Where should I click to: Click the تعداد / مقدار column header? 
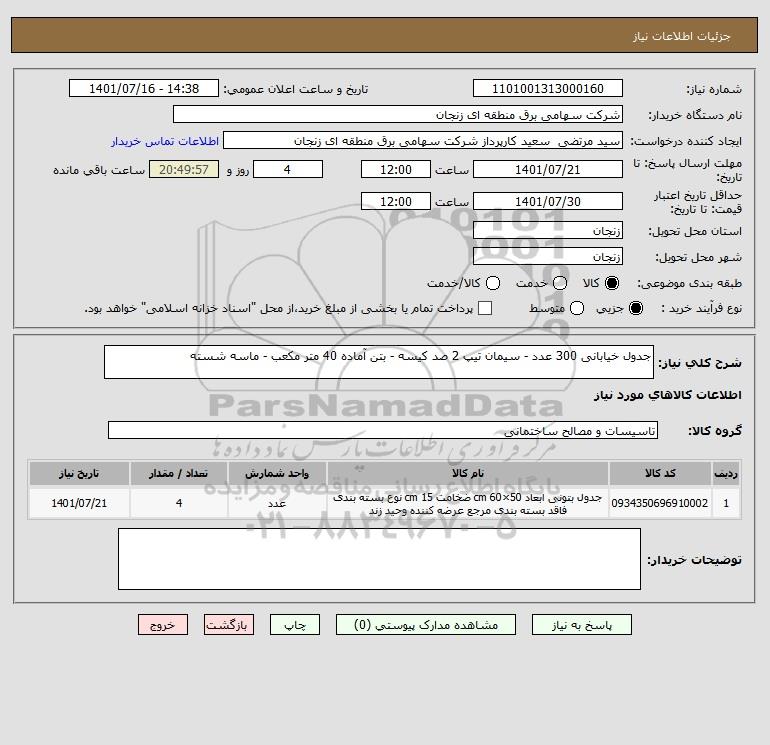(179, 473)
